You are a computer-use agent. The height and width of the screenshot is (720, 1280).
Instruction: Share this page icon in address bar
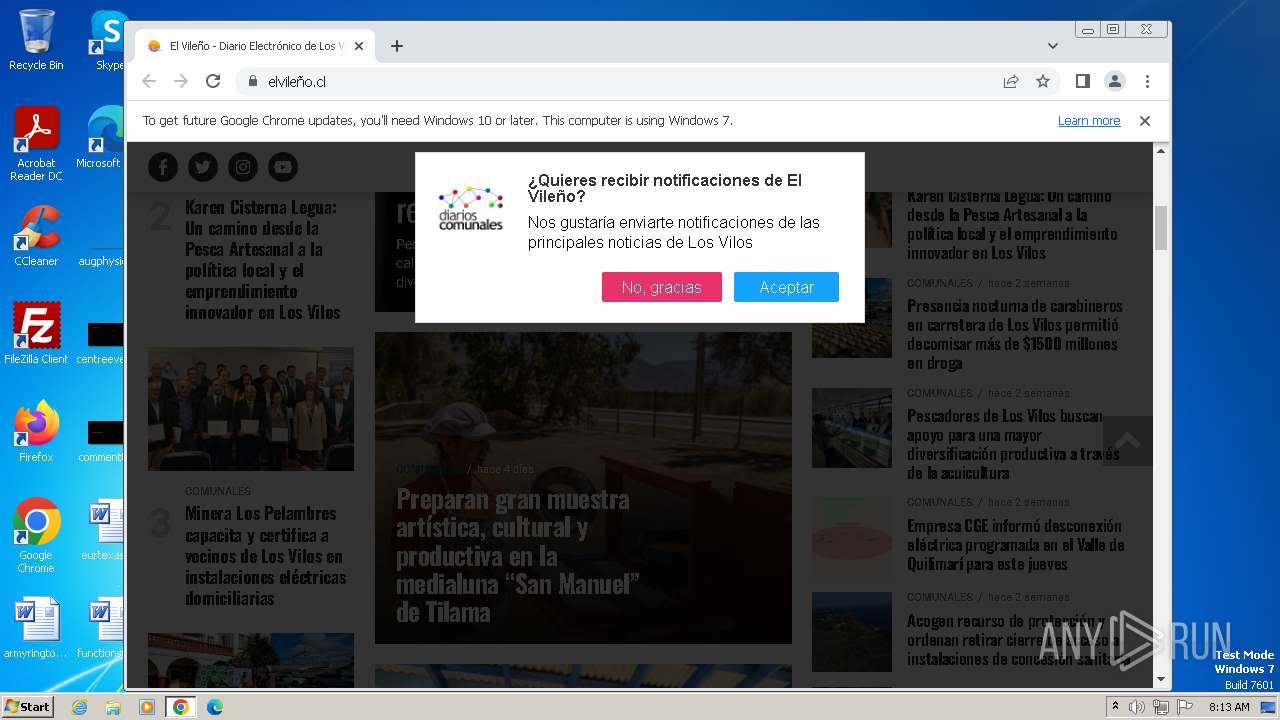(x=1011, y=81)
